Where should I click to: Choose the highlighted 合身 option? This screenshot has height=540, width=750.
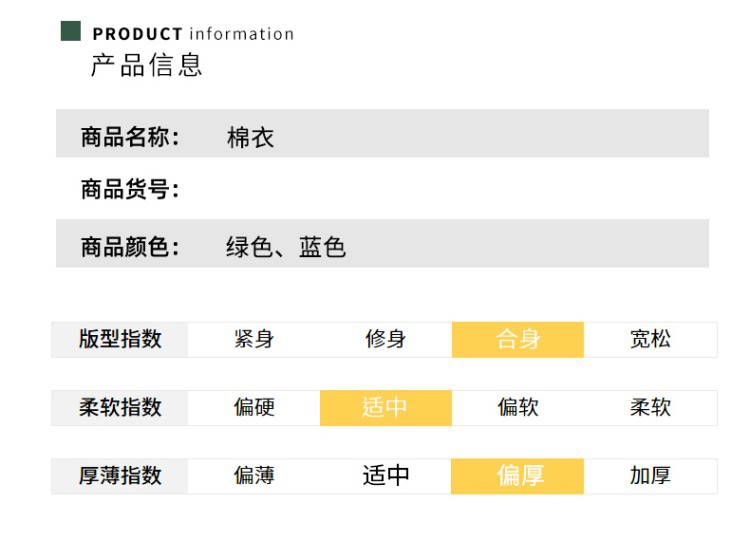[x=518, y=340]
